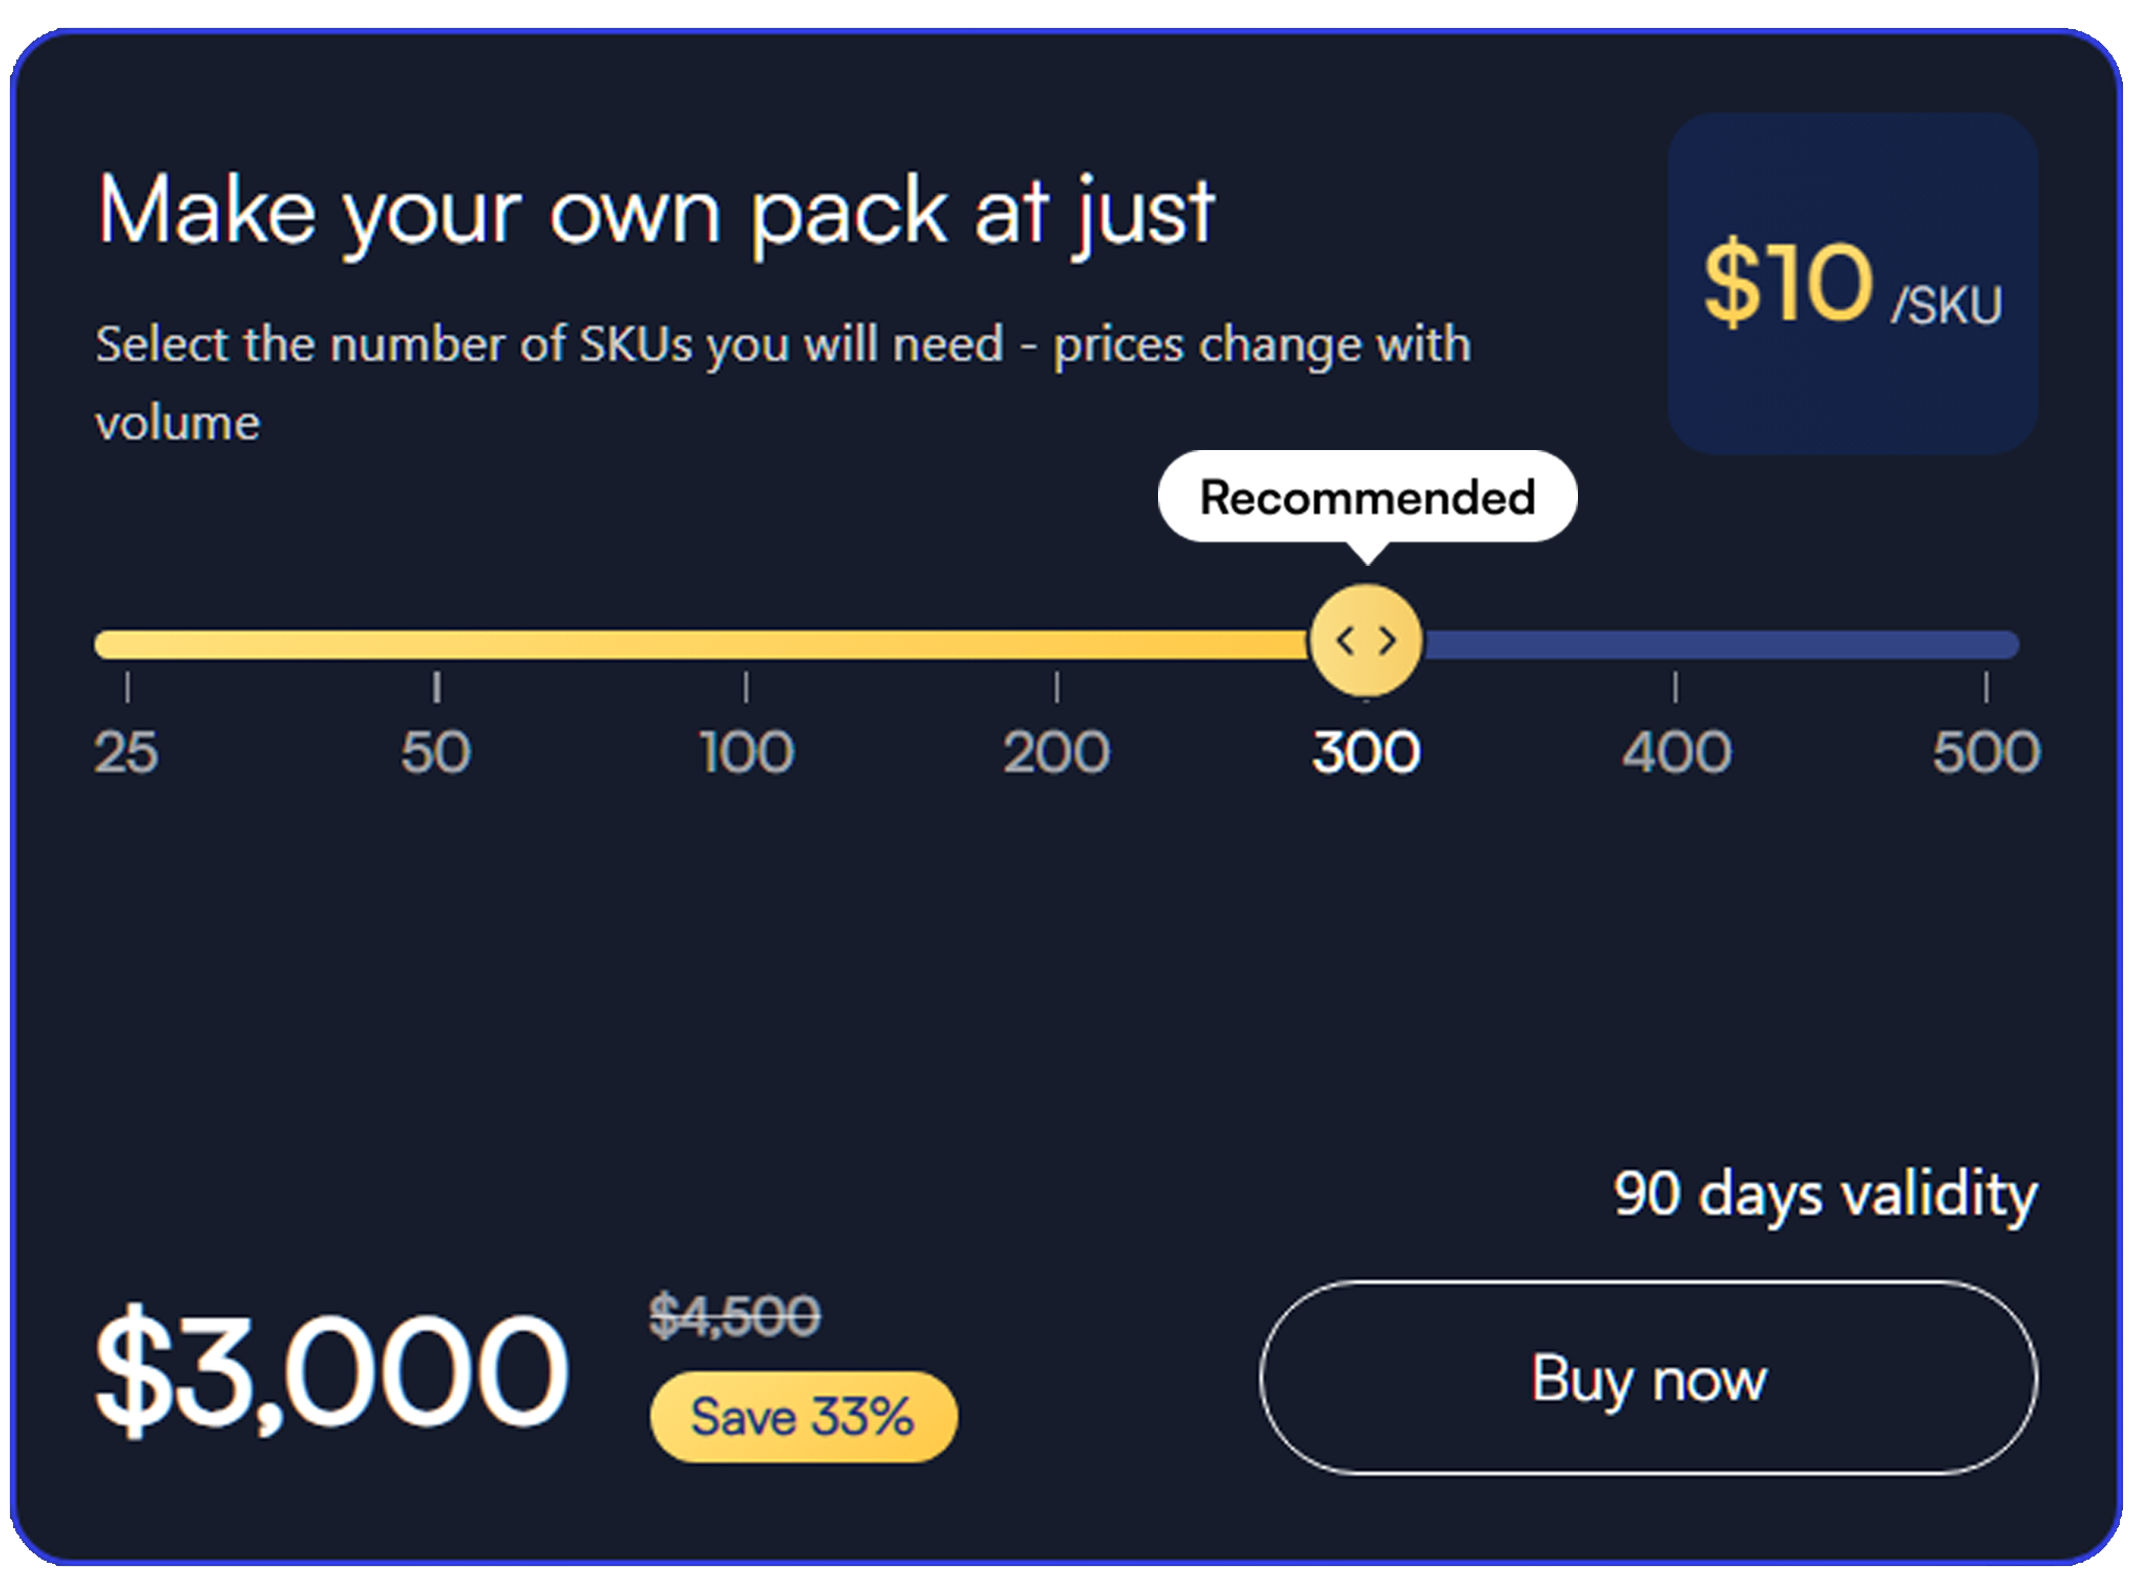Viewport: 2133px width, 1591px height.
Task: Click the Recommended tooltip bubble
Action: (1367, 497)
